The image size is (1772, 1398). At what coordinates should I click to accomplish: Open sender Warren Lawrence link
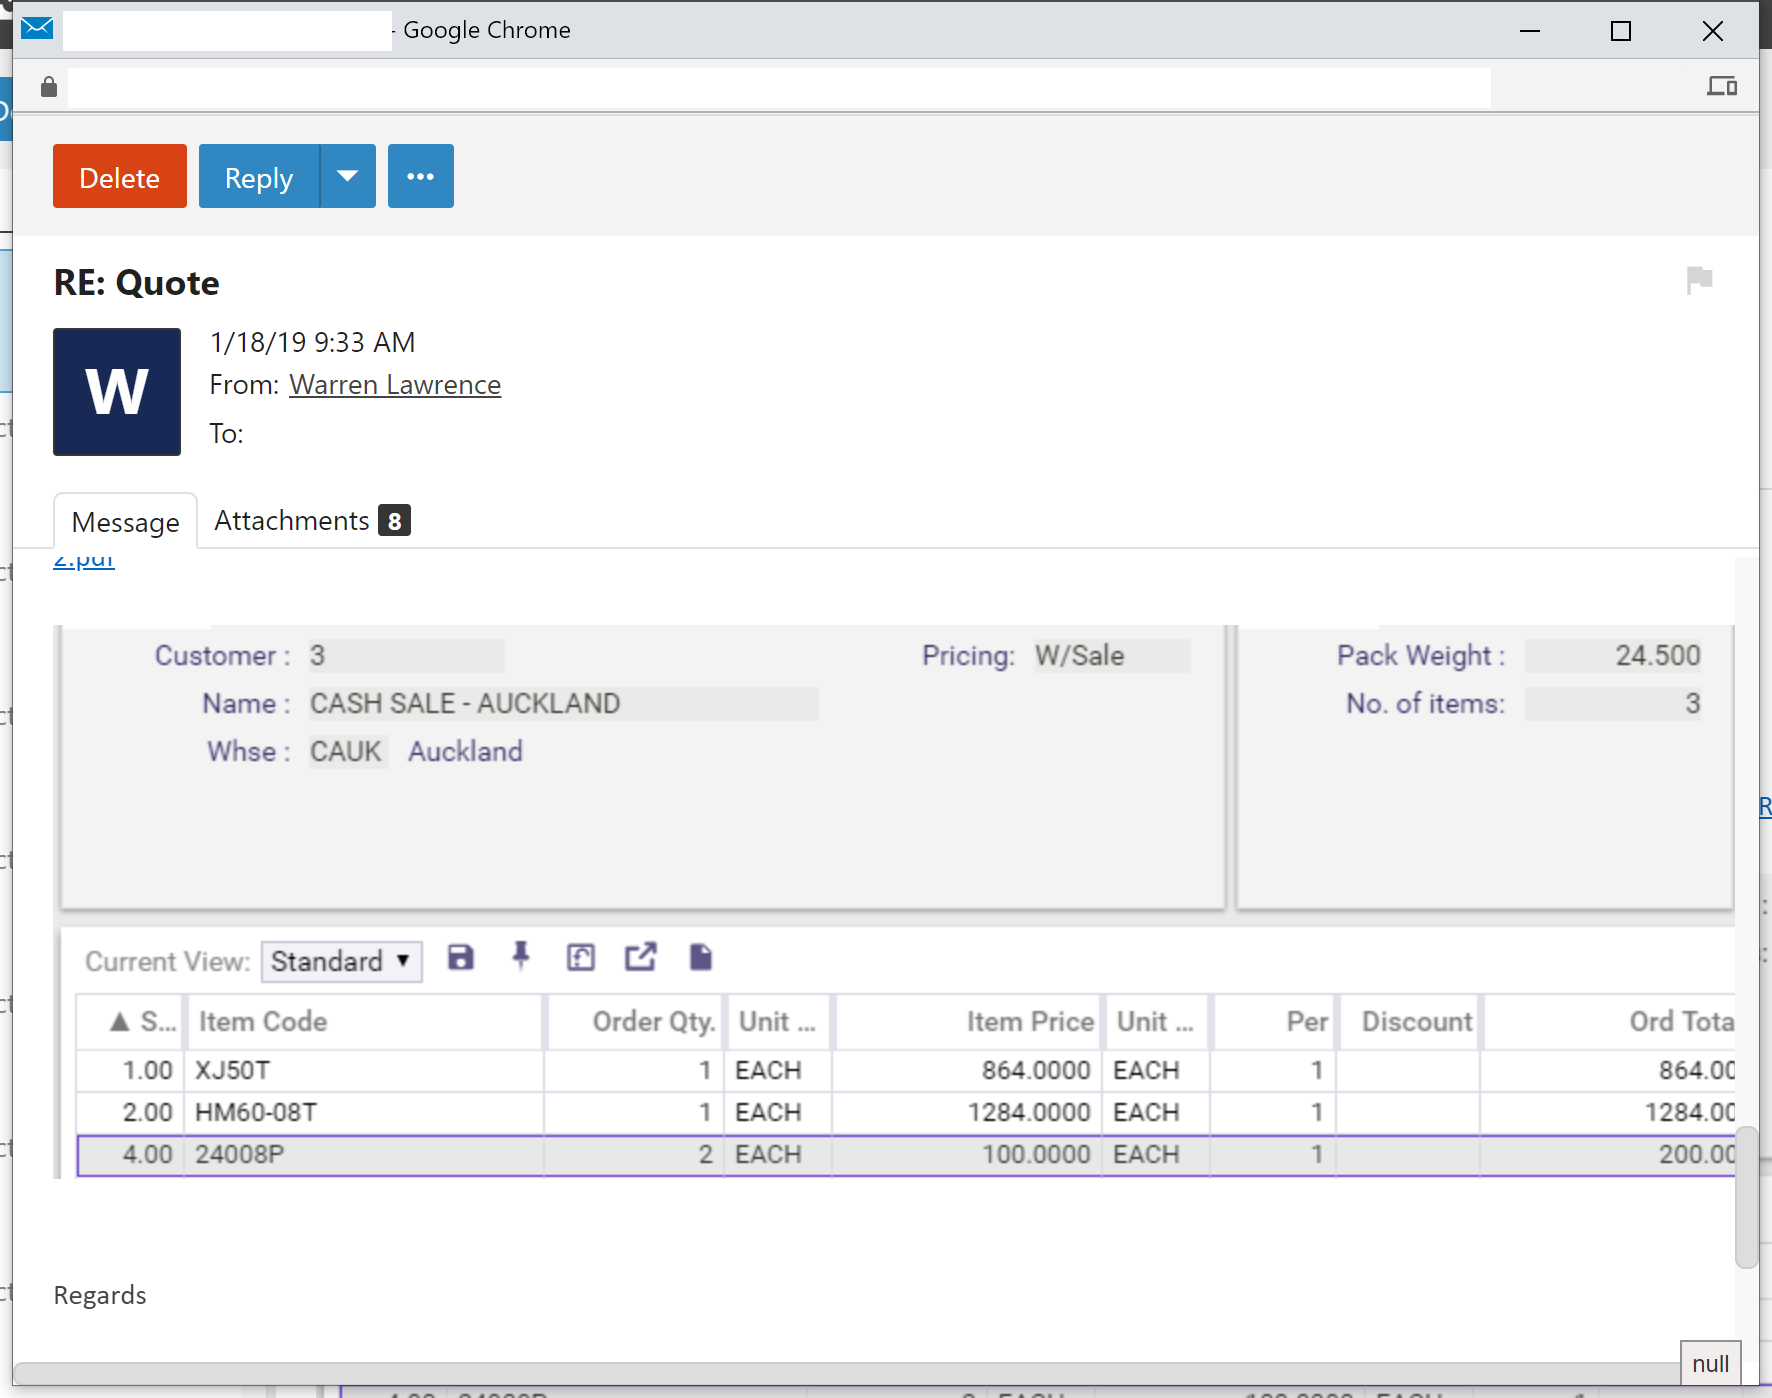395,385
